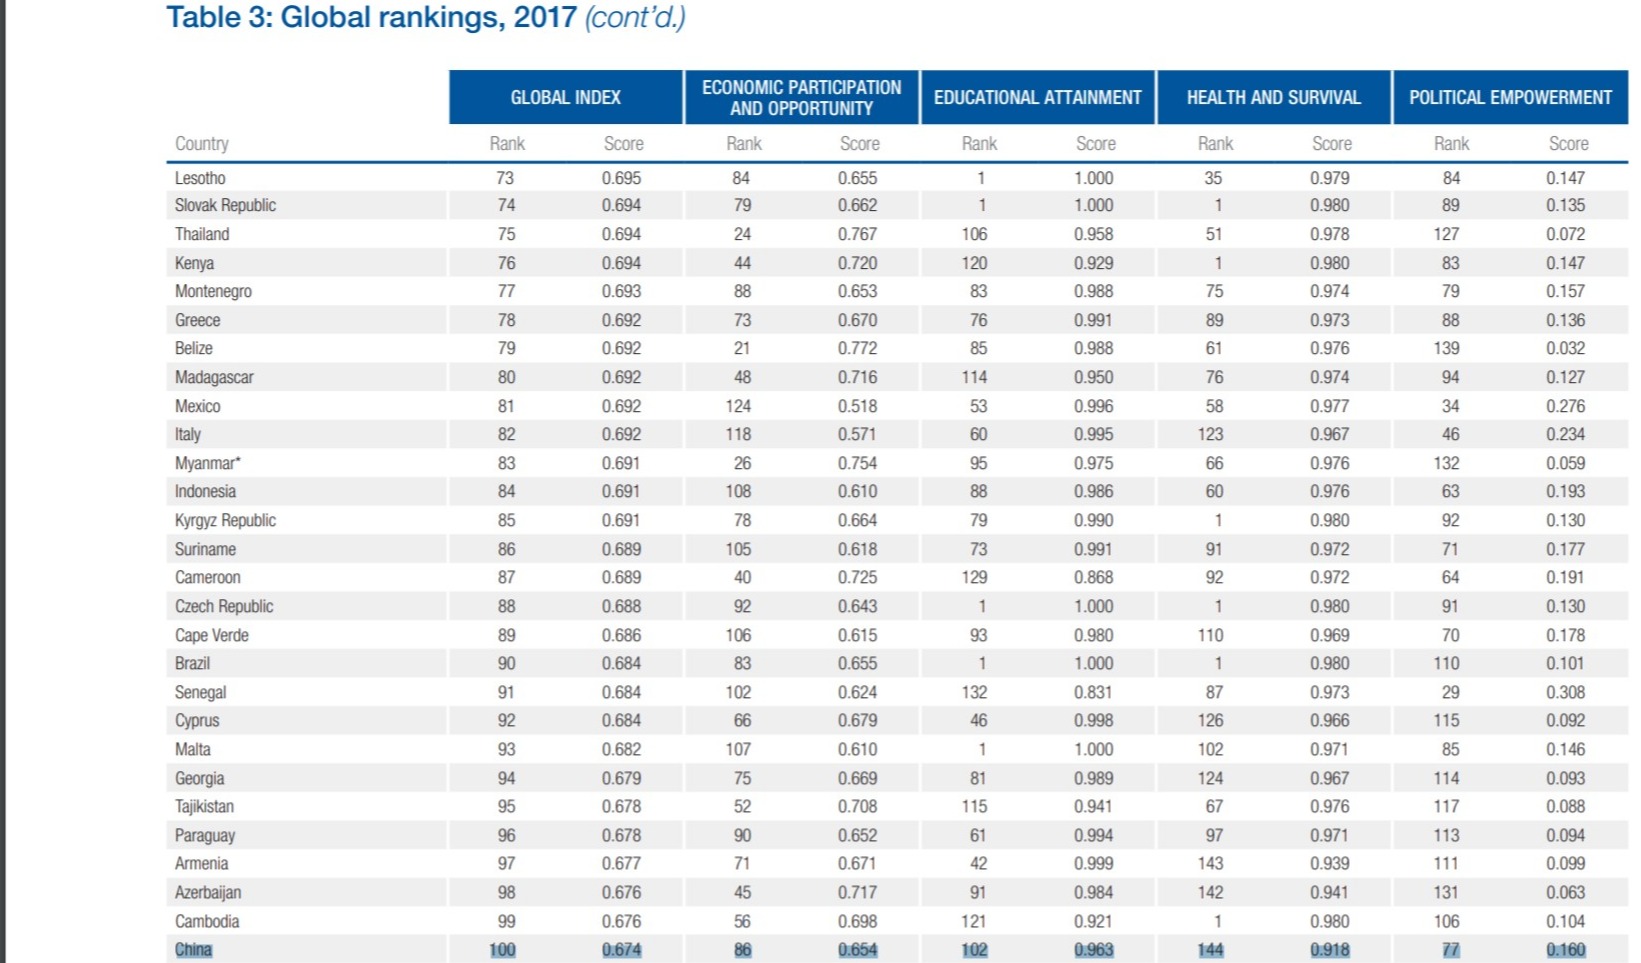Click China's political empowerment score 0.160
The height and width of the screenshot is (963, 1641).
click(1566, 949)
